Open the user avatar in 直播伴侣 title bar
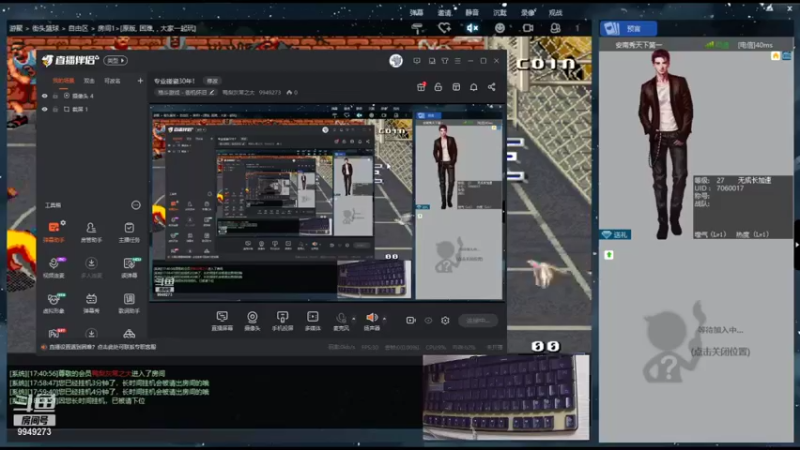The height and width of the screenshot is (450, 800). click(396, 61)
